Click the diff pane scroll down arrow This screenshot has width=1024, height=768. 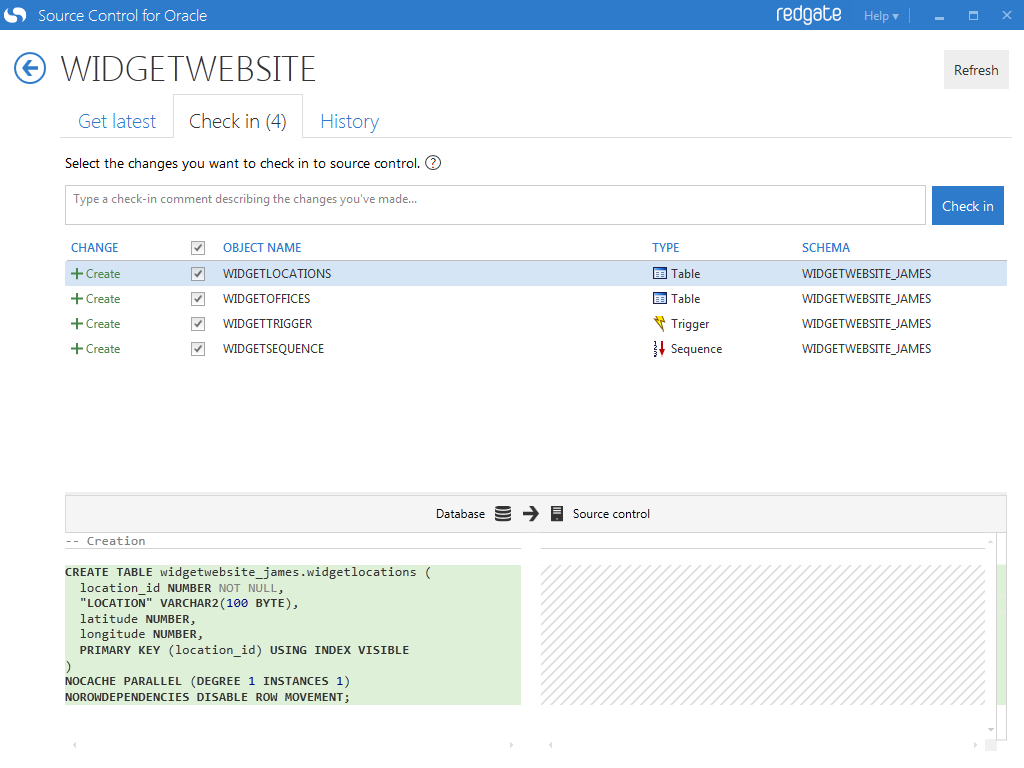991,729
